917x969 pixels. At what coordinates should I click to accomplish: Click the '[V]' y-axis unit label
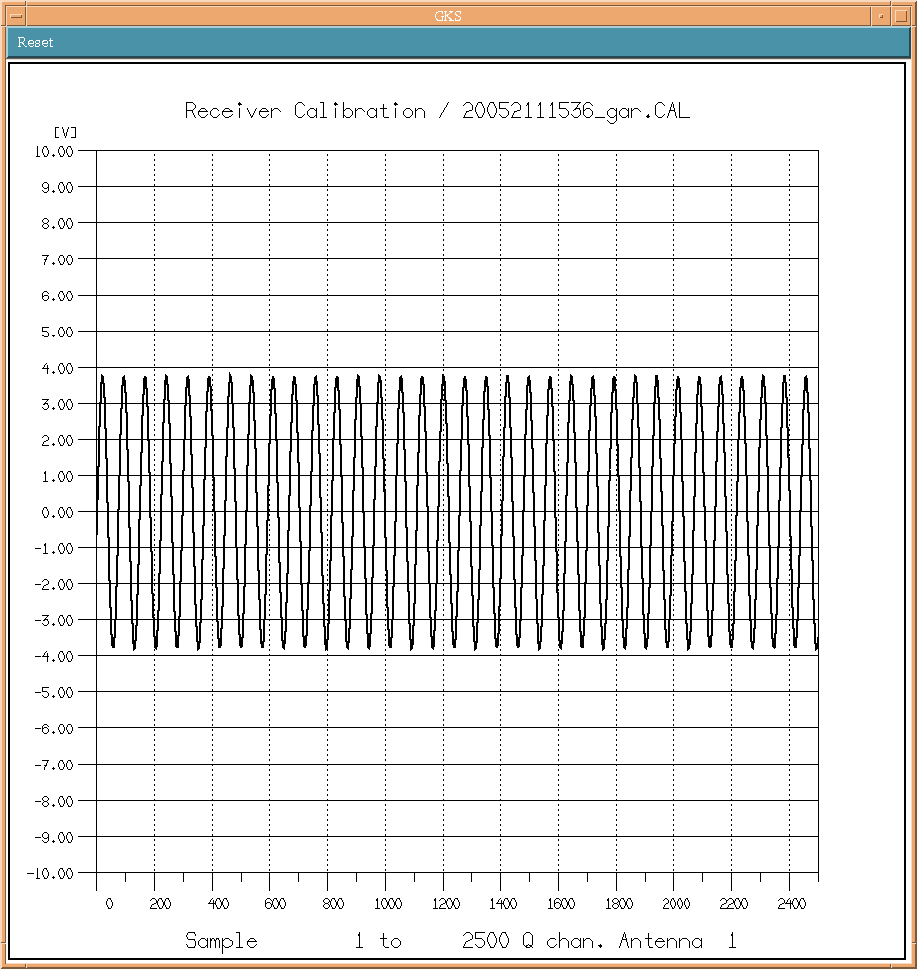[65, 132]
